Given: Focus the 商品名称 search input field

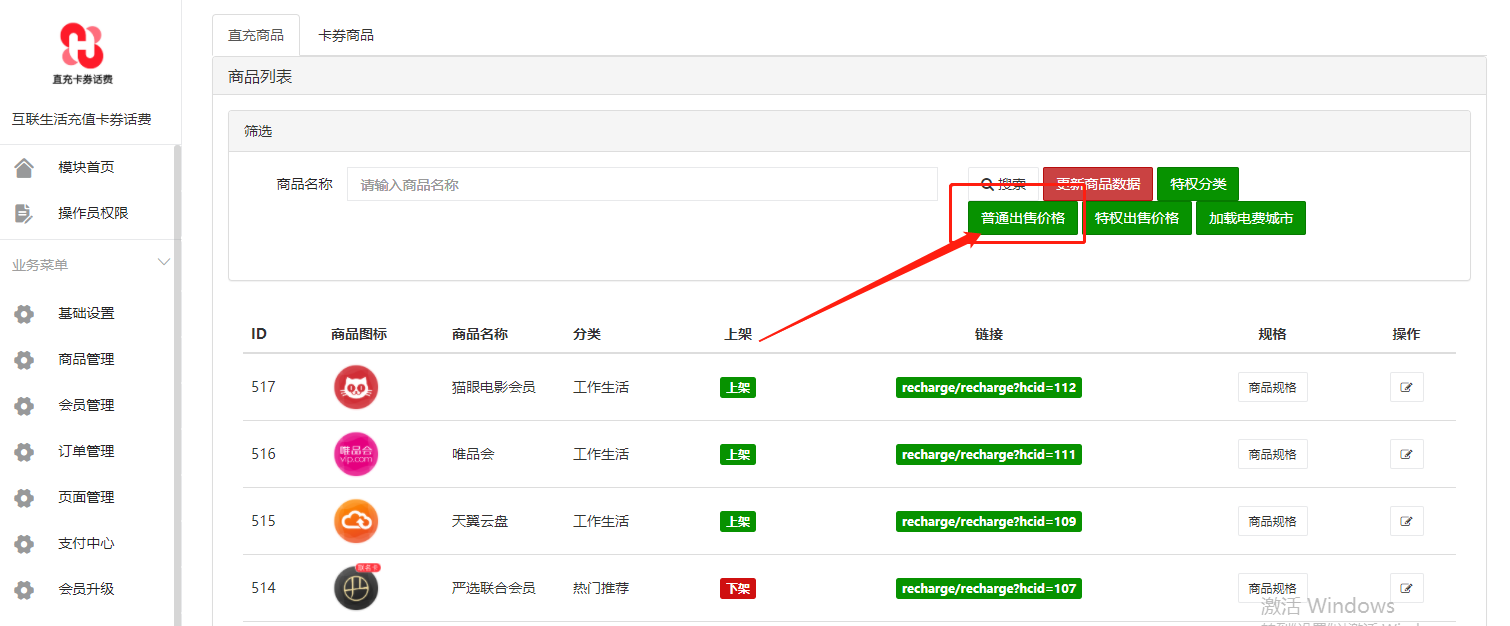Looking at the screenshot, I should pos(642,184).
